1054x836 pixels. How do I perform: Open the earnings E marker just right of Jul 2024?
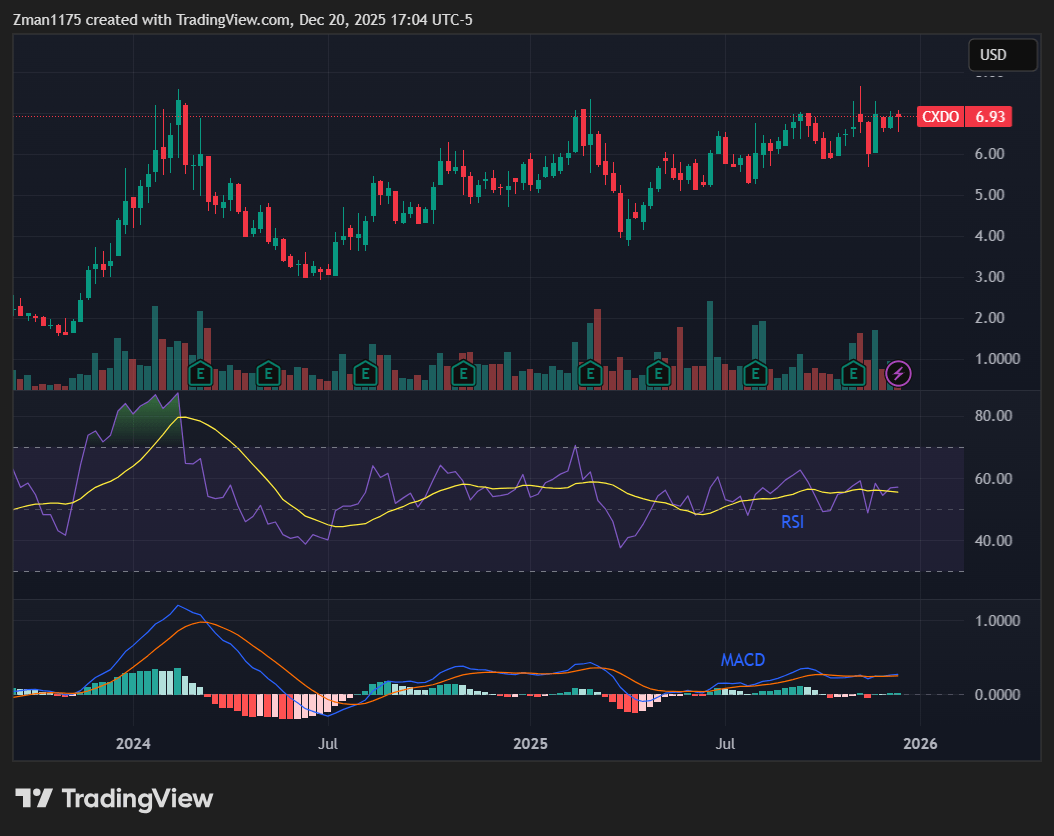pos(366,373)
